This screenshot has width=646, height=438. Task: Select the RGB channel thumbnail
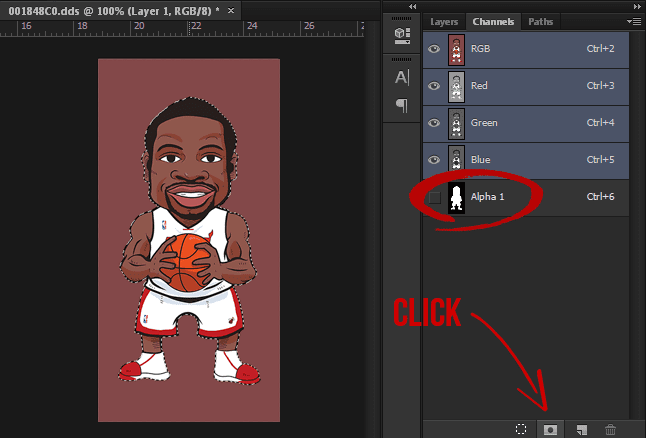click(x=456, y=50)
